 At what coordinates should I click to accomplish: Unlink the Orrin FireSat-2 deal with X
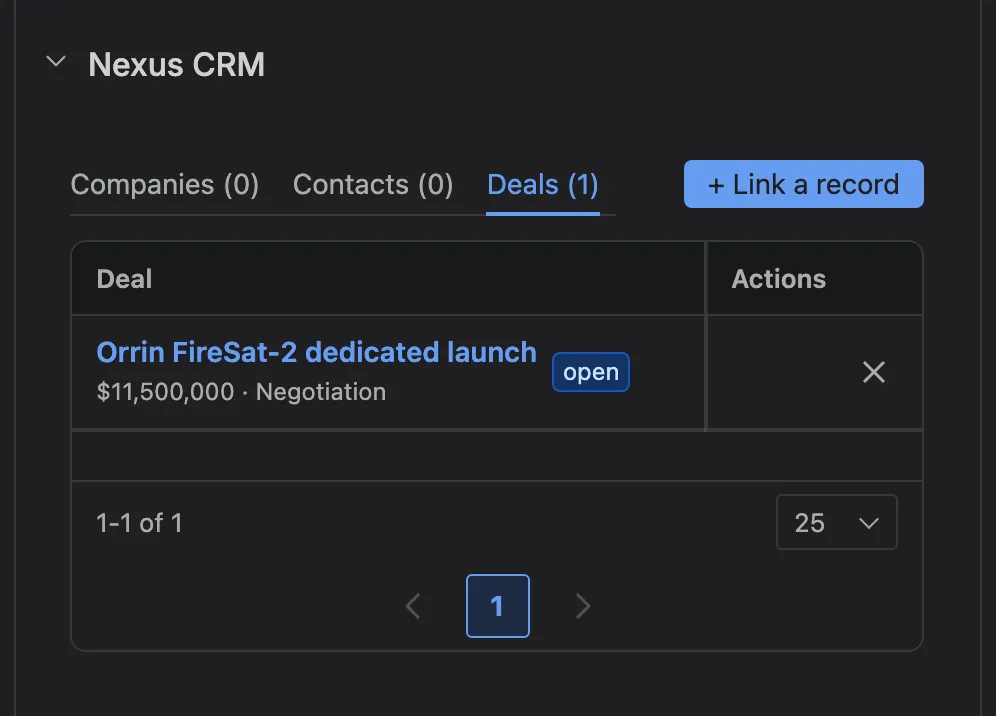pyautogui.click(x=873, y=372)
